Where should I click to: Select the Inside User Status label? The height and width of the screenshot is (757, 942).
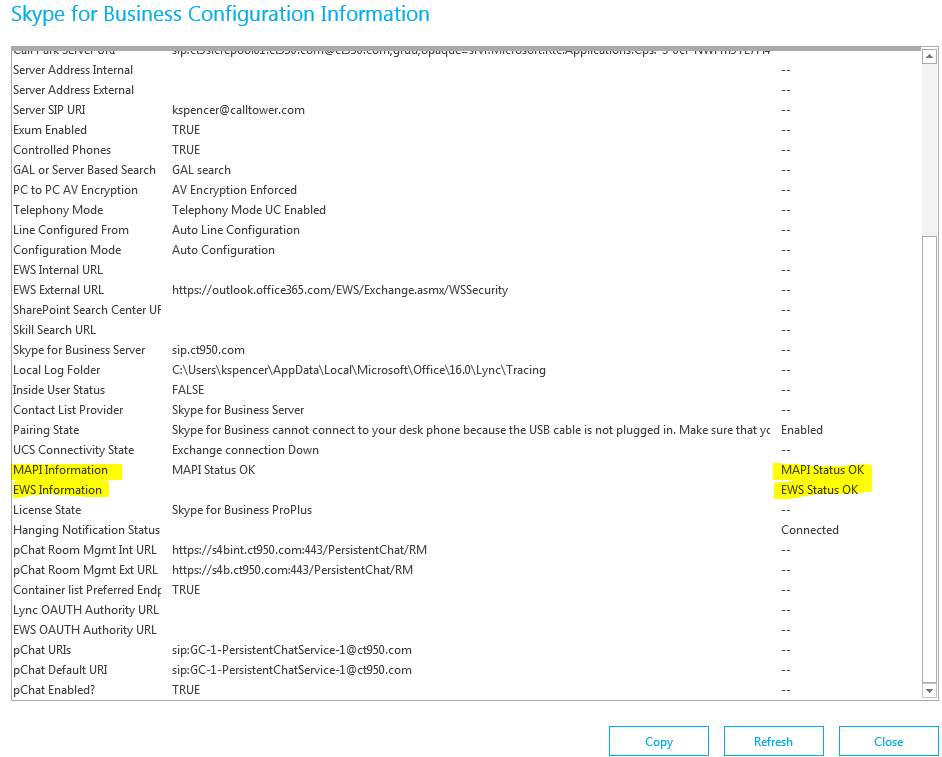coord(59,390)
